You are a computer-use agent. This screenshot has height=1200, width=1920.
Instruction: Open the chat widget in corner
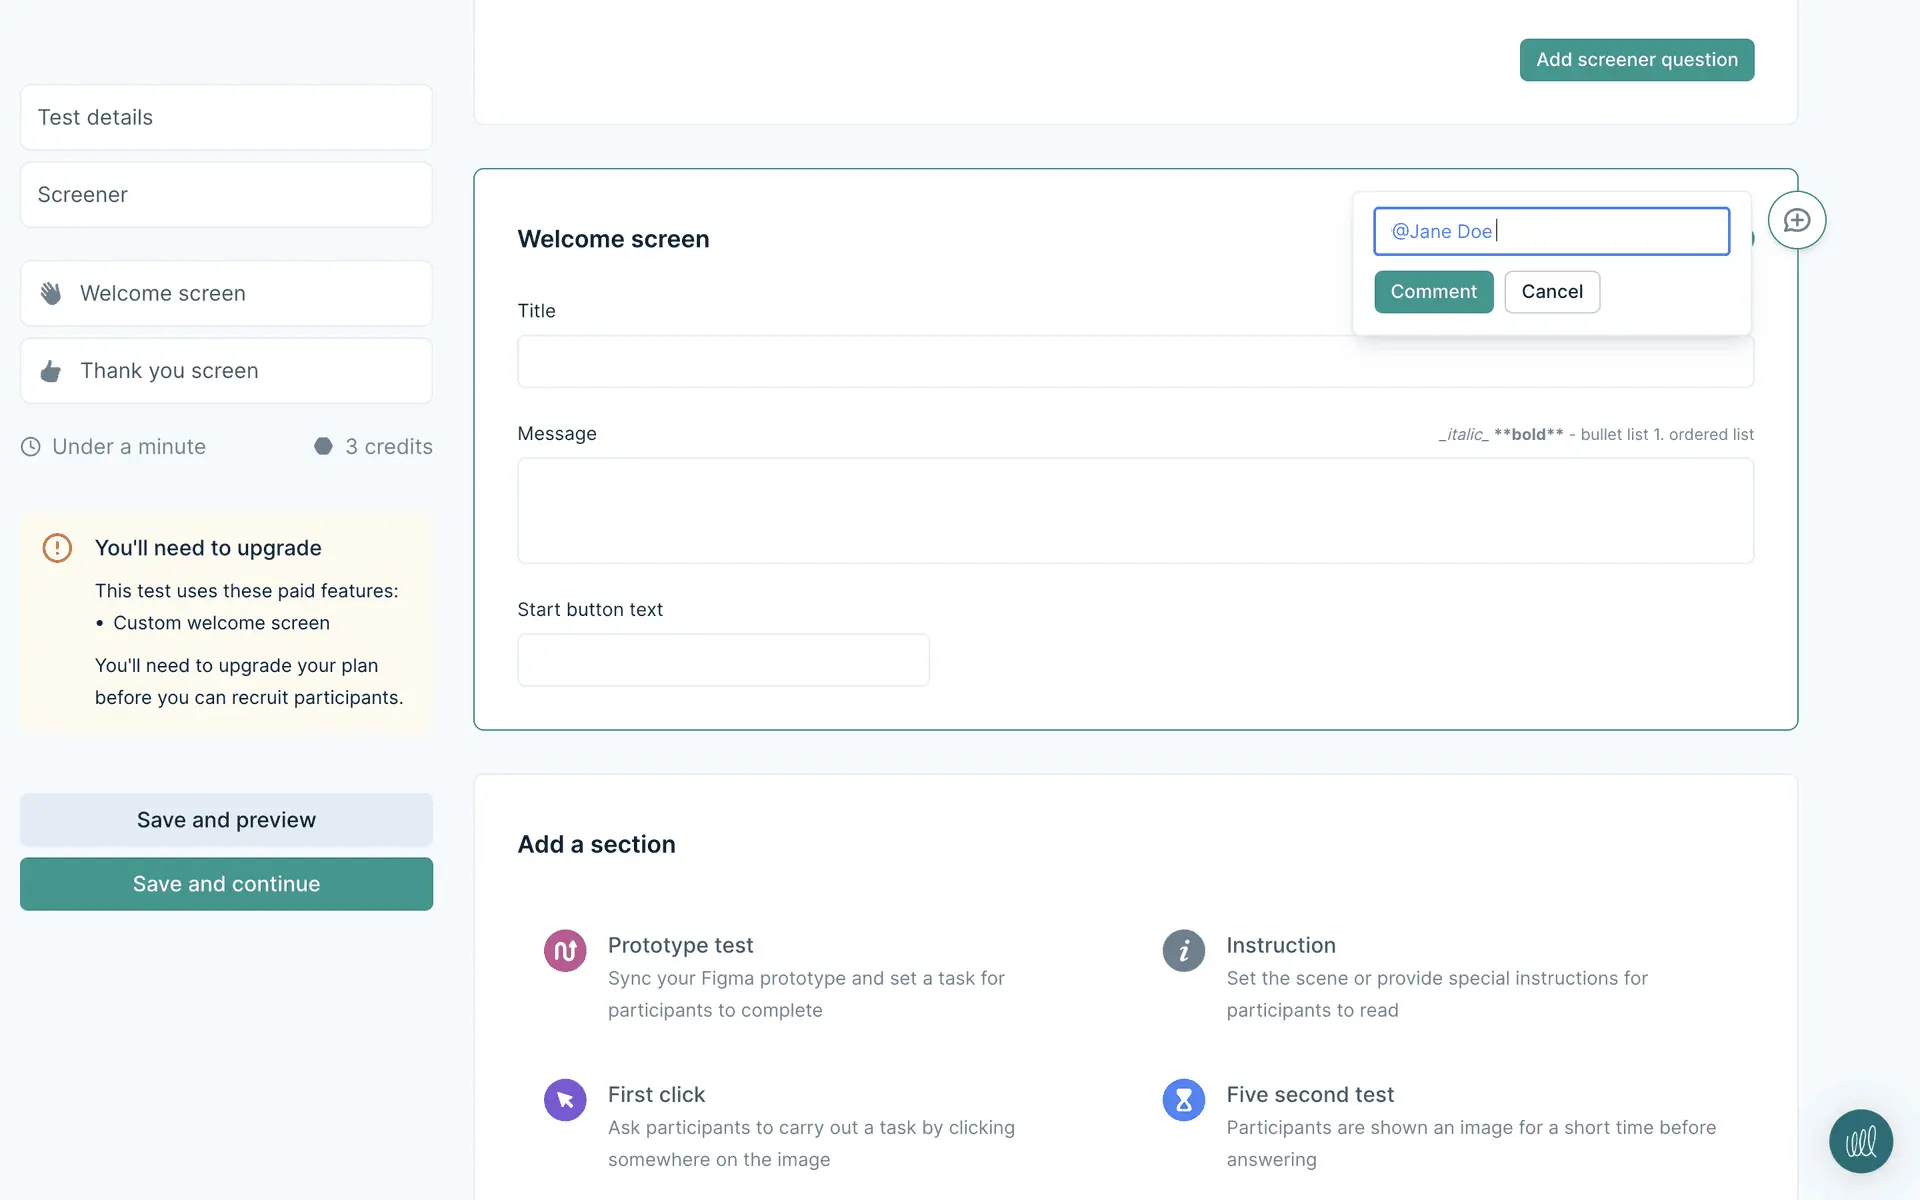(x=1860, y=1141)
